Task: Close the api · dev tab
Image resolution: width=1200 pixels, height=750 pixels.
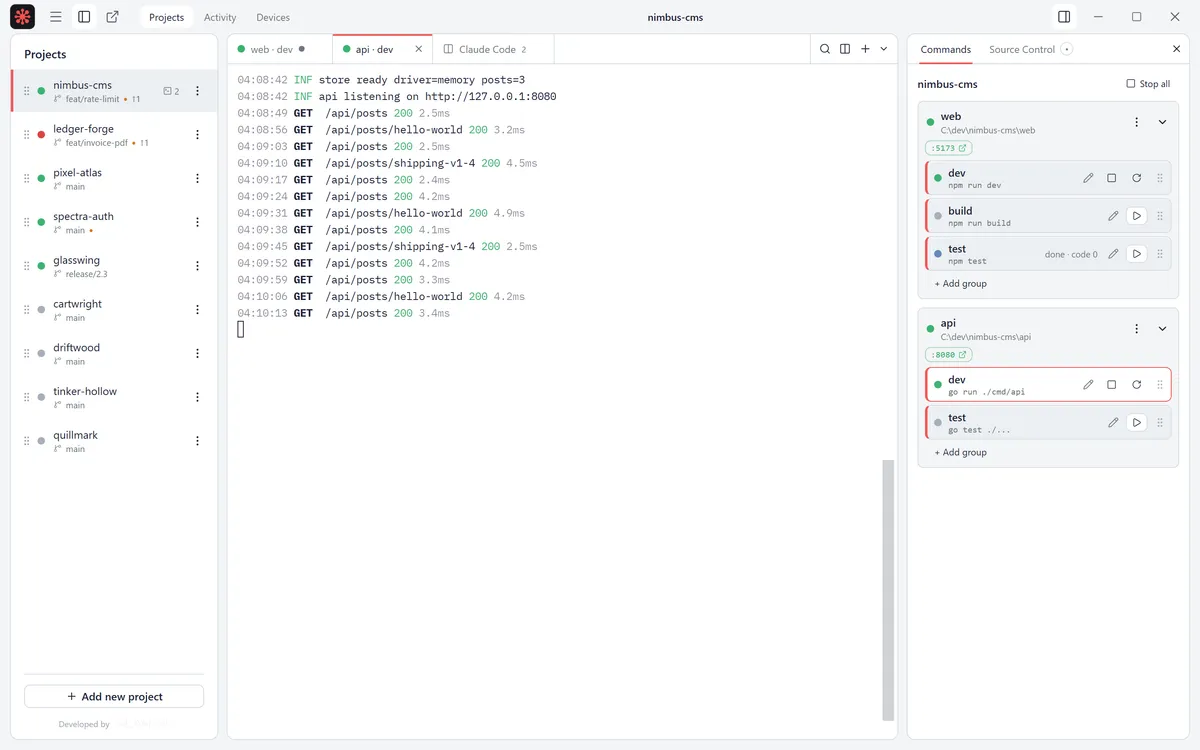Action: pyautogui.click(x=419, y=49)
